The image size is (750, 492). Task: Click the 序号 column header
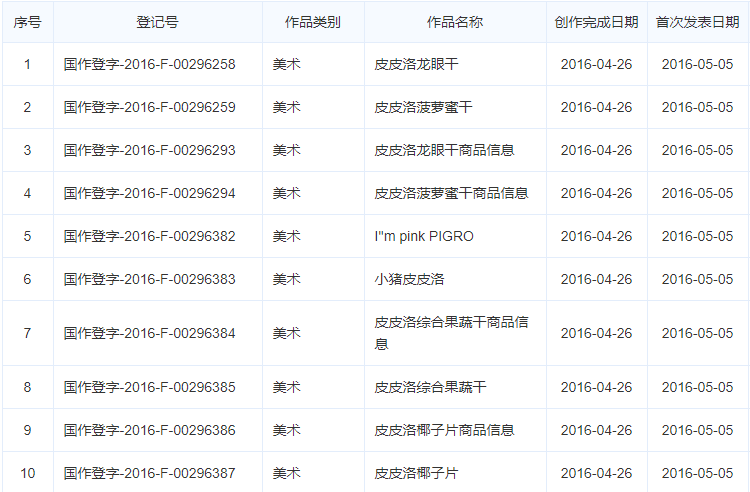click(x=27, y=22)
